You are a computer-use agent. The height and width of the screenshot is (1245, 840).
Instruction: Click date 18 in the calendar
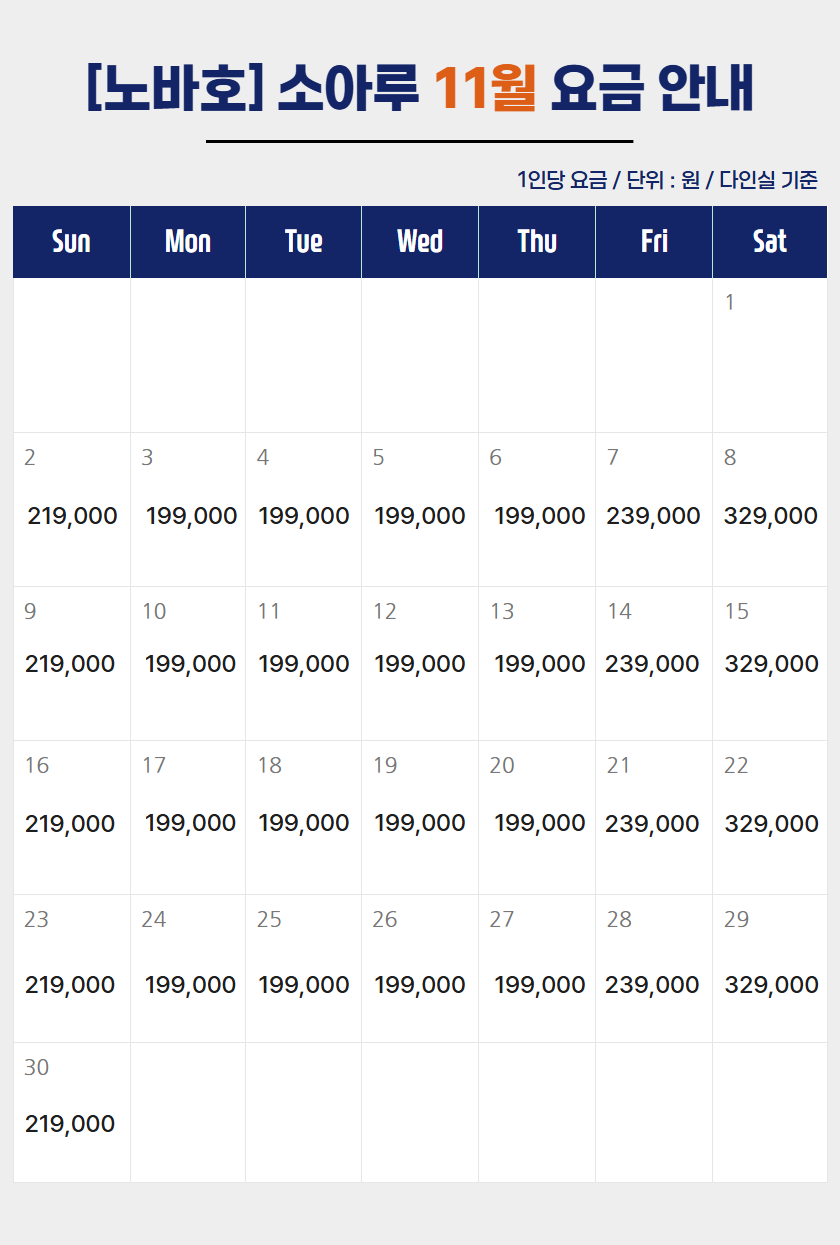(270, 766)
